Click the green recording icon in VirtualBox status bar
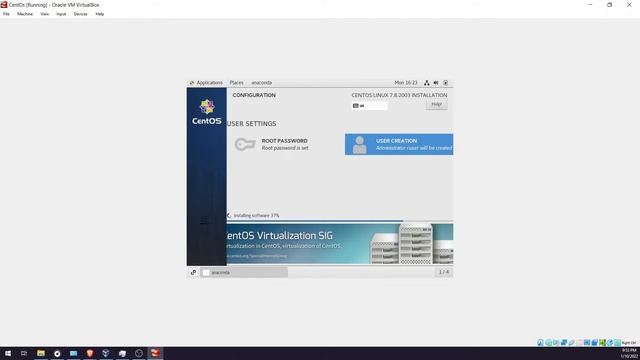 pyautogui.click(x=602, y=342)
